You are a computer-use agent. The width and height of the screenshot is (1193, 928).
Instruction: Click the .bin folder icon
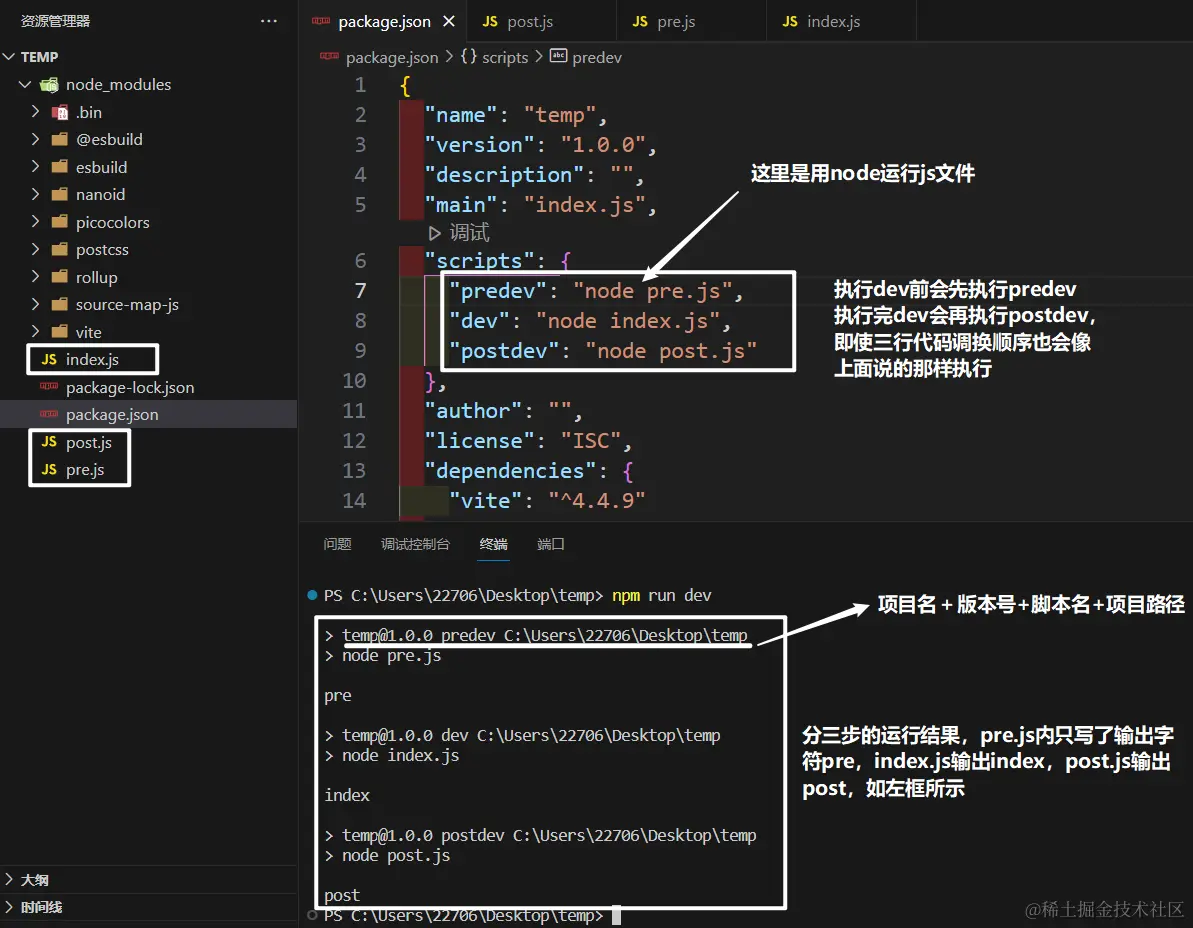coord(59,113)
